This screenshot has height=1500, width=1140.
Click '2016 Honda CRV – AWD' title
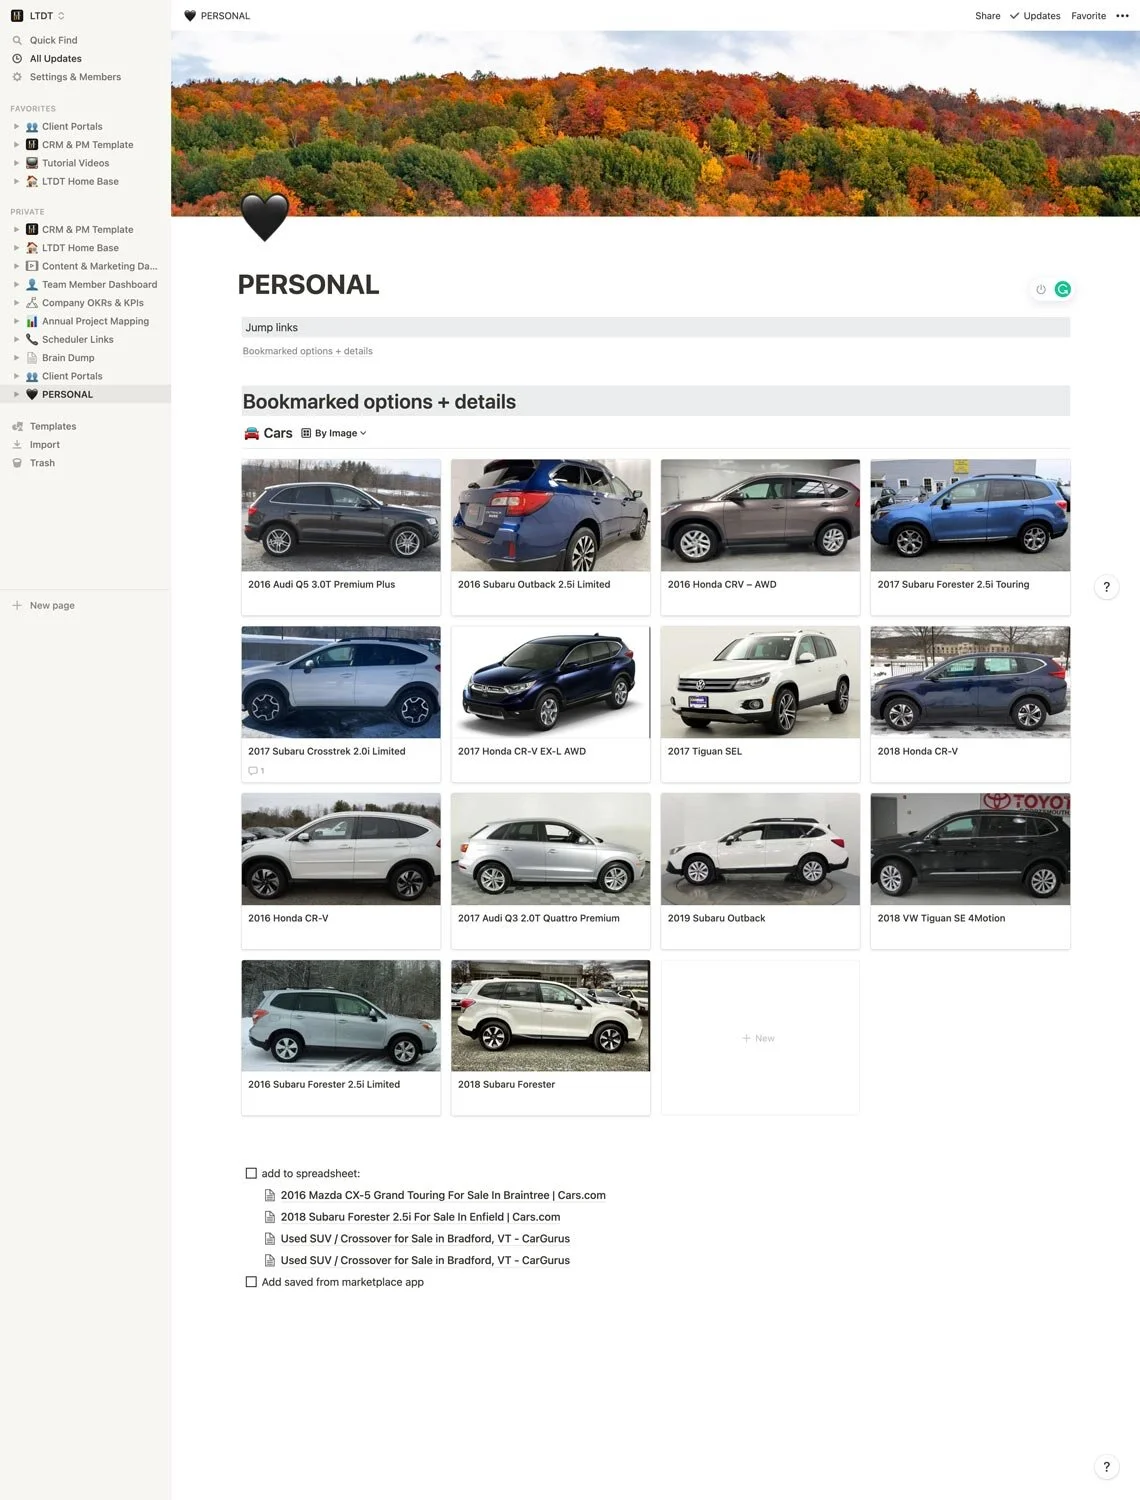(x=722, y=584)
